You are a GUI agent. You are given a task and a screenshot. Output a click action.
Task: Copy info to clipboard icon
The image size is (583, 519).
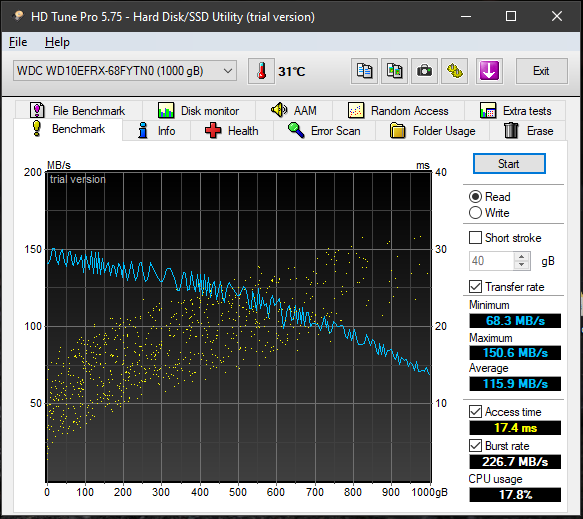[364, 71]
